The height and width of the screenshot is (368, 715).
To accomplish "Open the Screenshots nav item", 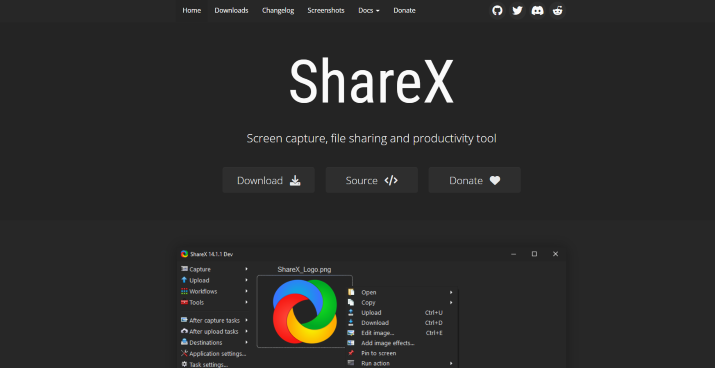I will coord(326,10).
